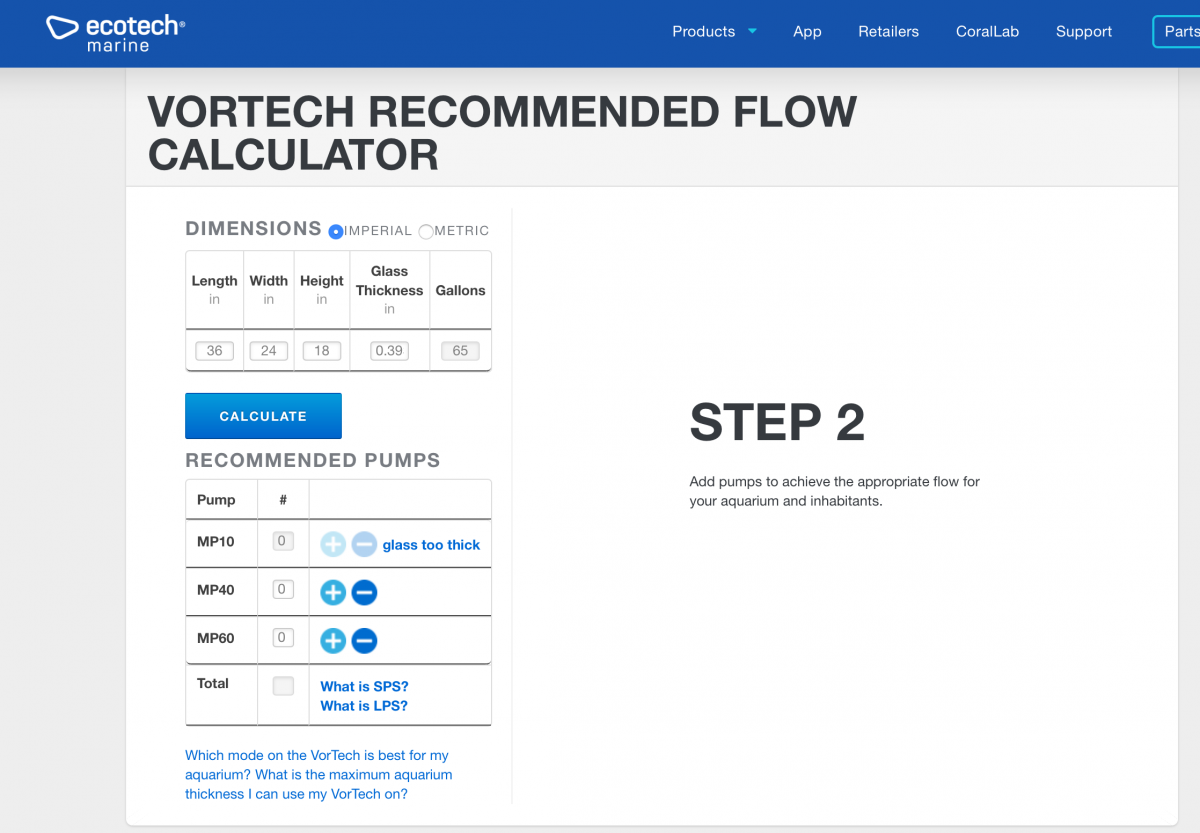
Task: Click the Length input field
Action: (x=214, y=351)
